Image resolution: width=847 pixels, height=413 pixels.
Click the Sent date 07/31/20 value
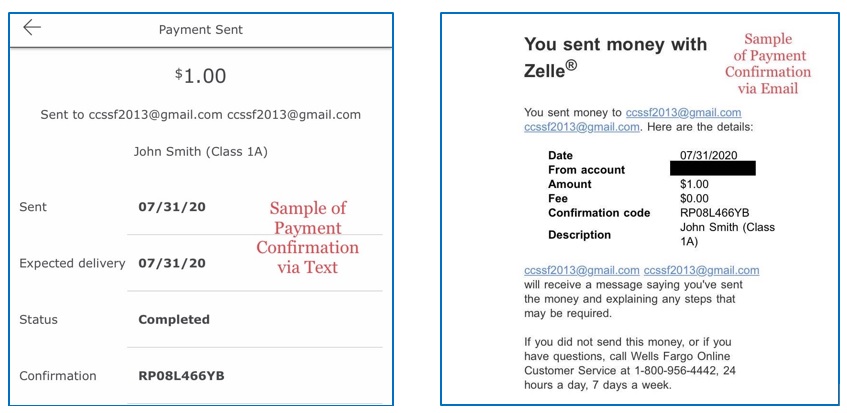point(172,207)
